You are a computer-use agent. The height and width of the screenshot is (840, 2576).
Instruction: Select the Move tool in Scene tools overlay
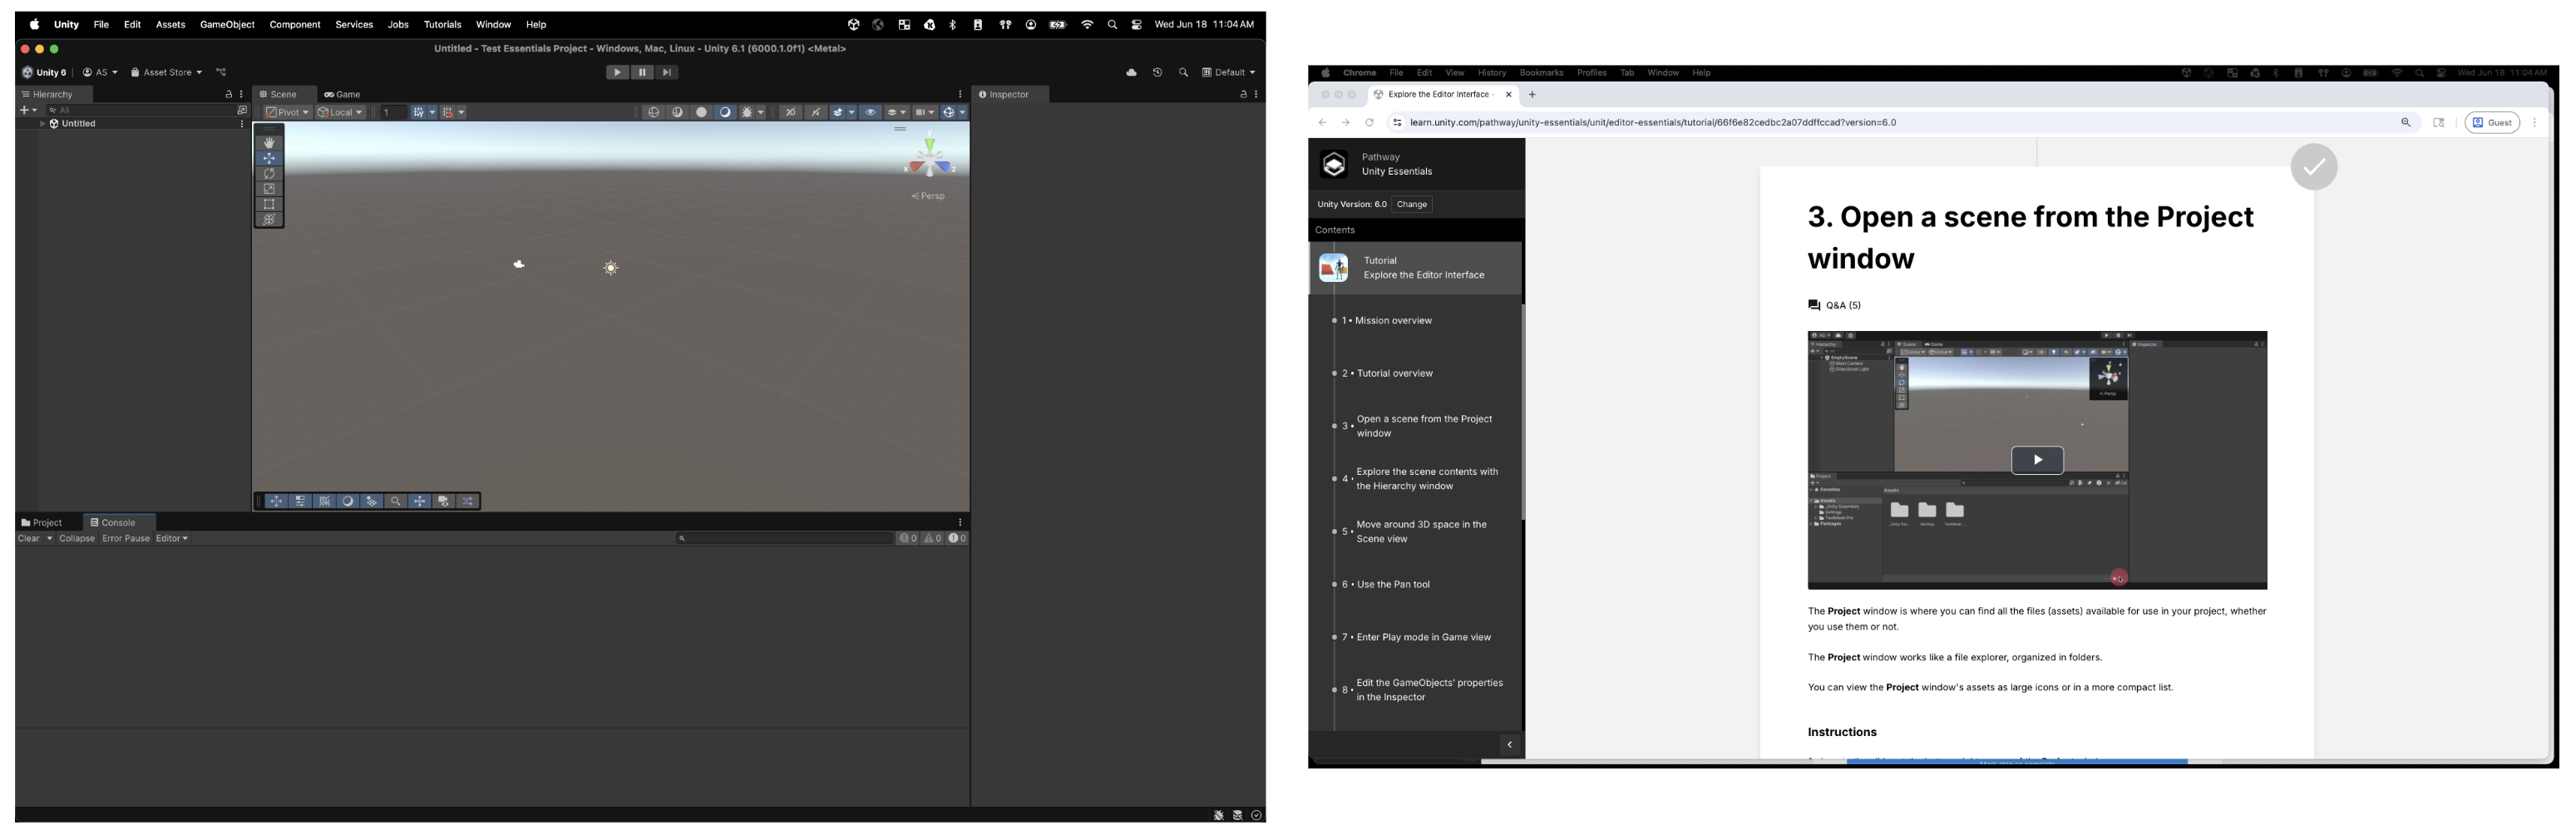tap(269, 158)
